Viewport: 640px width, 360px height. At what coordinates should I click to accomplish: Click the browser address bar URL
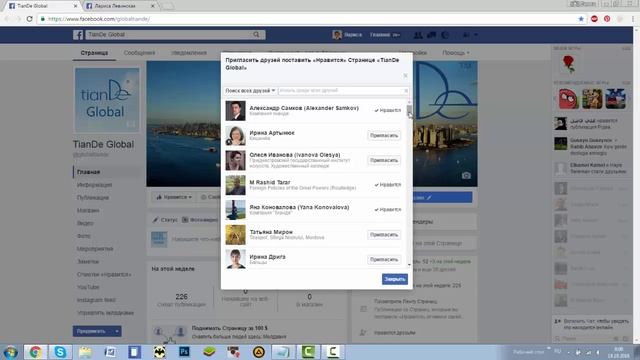99,19
